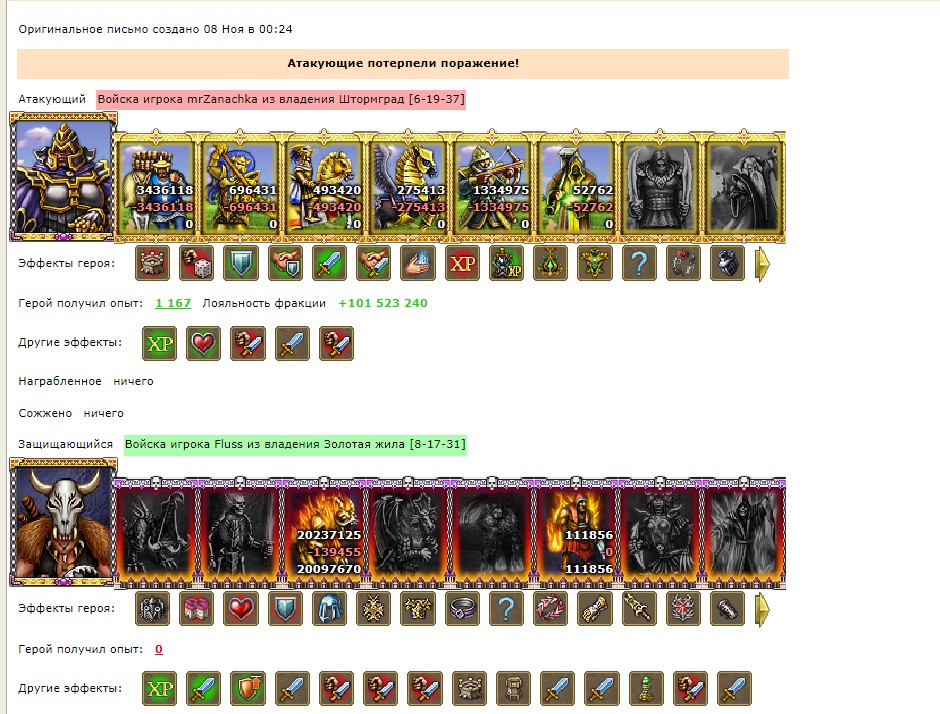Open the attacker hero experience link 1 167
Screen dimensions: 940x714
click(173, 303)
